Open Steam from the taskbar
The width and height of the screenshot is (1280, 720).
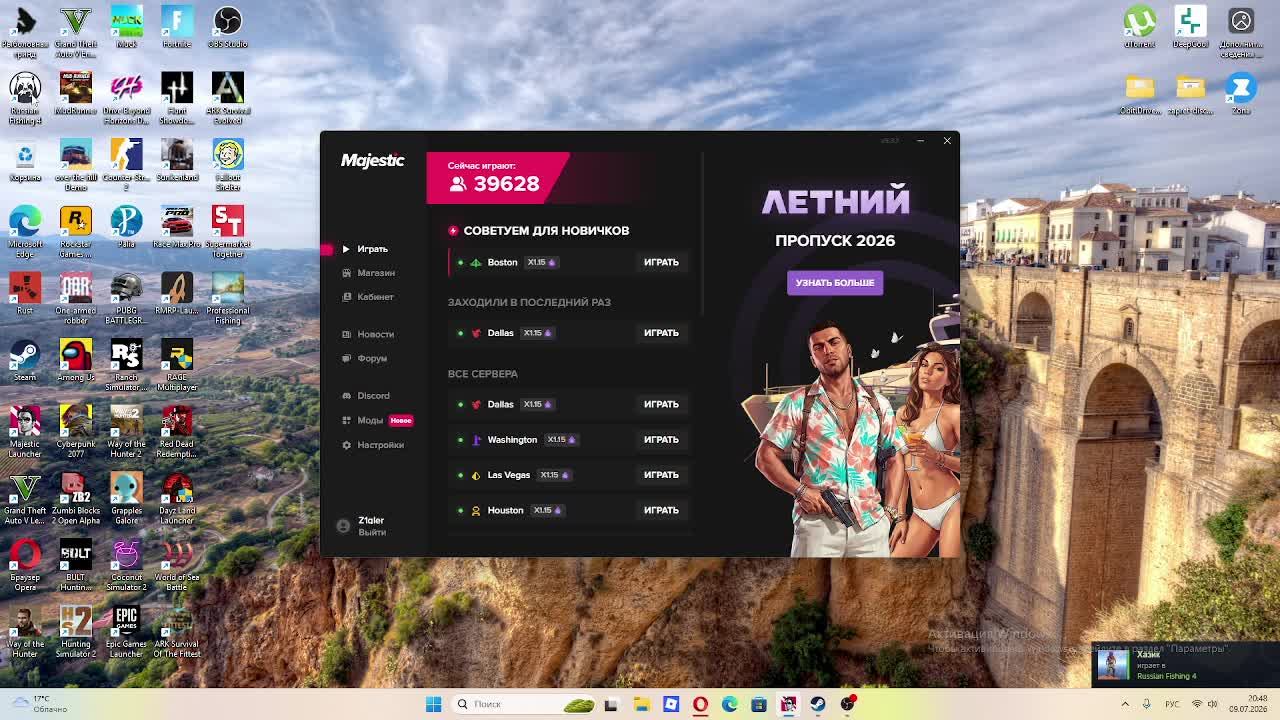[818, 704]
